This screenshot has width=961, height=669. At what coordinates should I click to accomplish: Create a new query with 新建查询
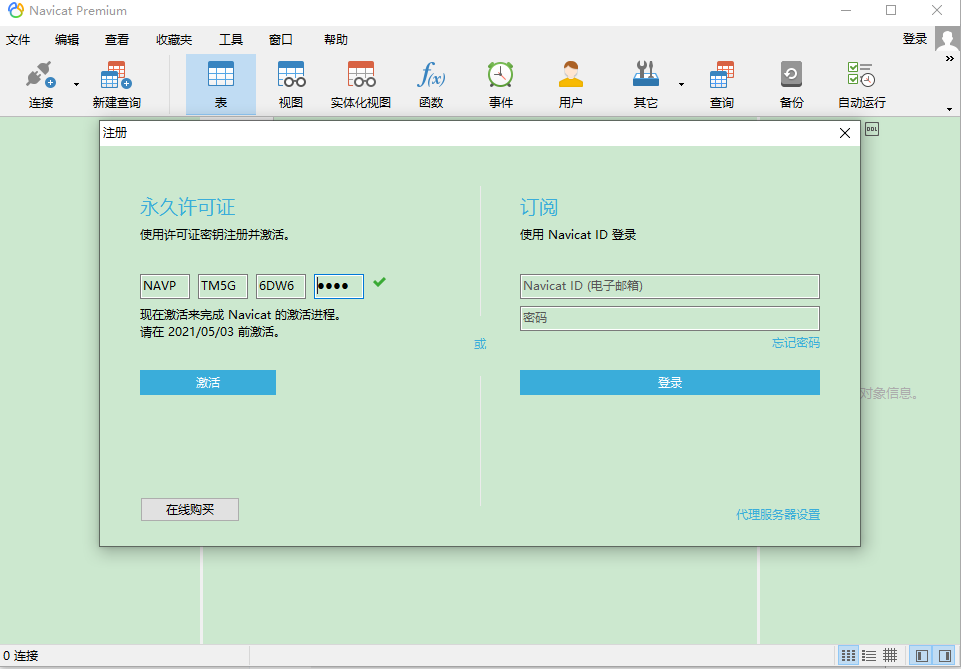tap(116, 85)
